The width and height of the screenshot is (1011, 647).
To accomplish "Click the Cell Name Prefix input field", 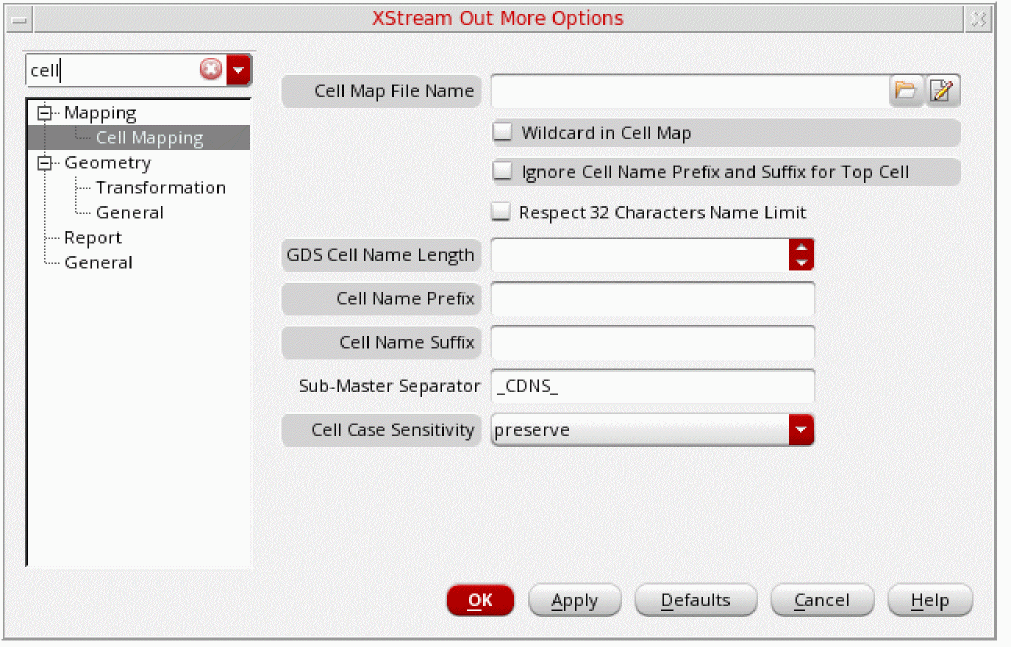I will 653,299.
